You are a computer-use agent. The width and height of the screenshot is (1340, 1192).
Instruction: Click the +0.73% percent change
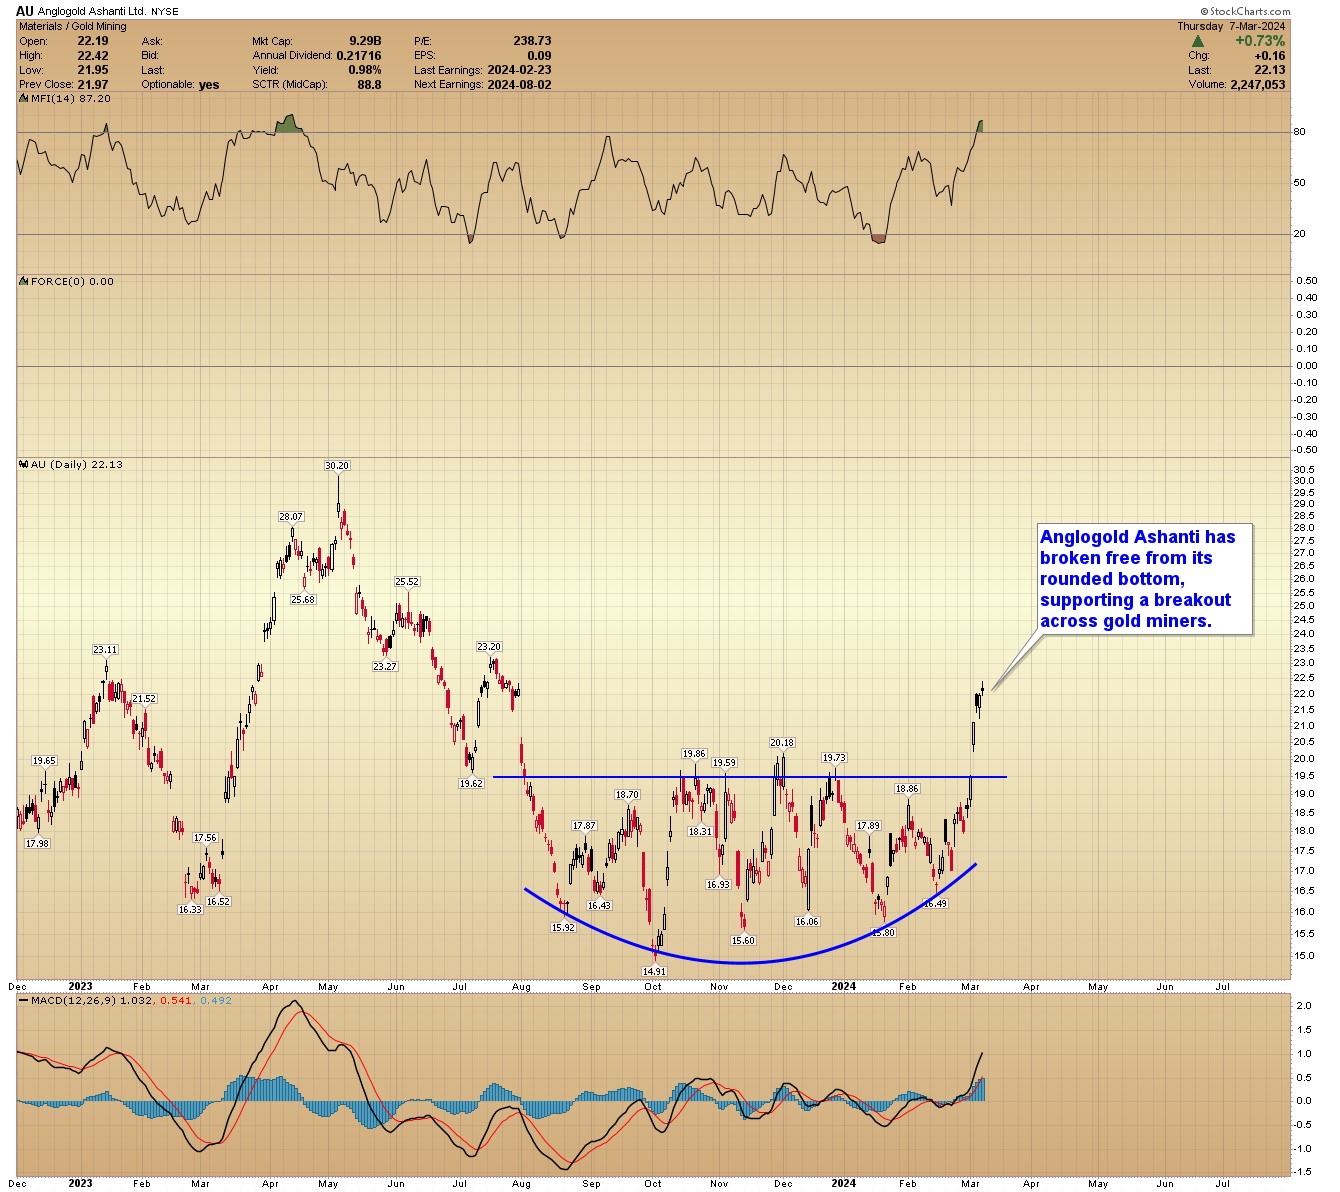[x=1261, y=41]
